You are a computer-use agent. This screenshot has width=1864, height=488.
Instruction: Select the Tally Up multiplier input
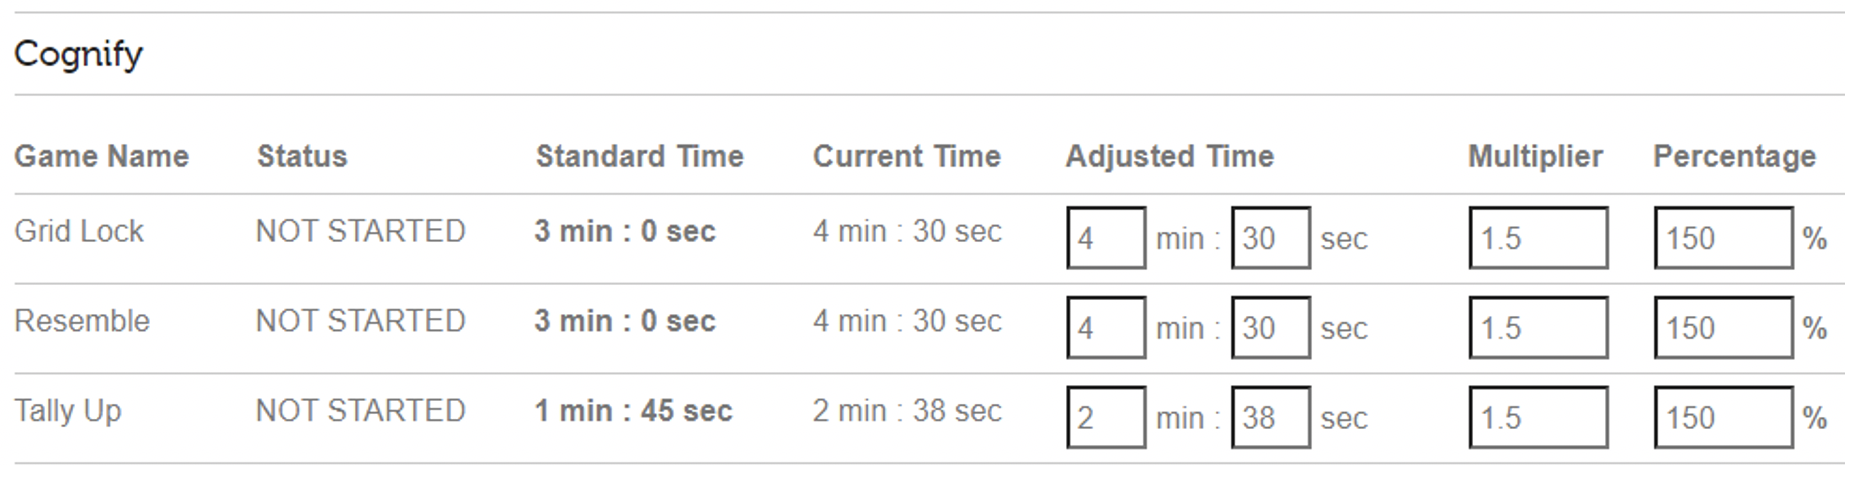(x=1539, y=418)
